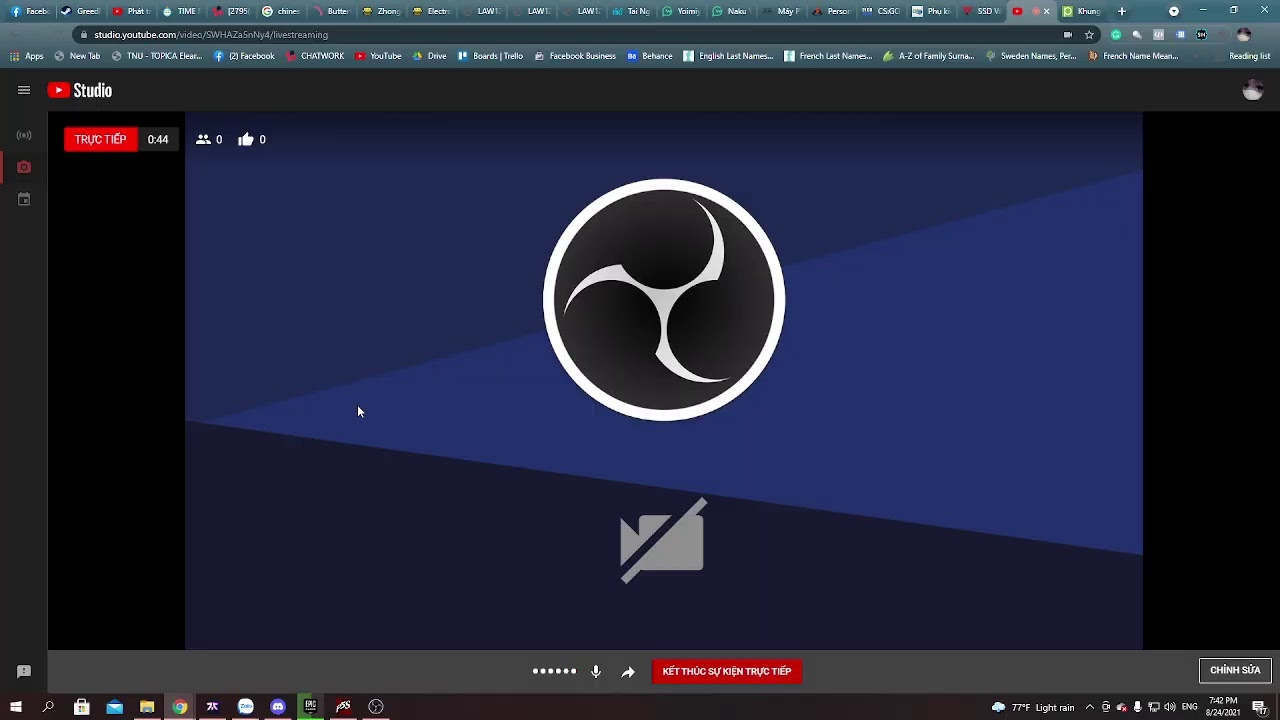This screenshot has width=1280, height=720.
Task: Switch to the Khung tab
Action: point(1083,11)
